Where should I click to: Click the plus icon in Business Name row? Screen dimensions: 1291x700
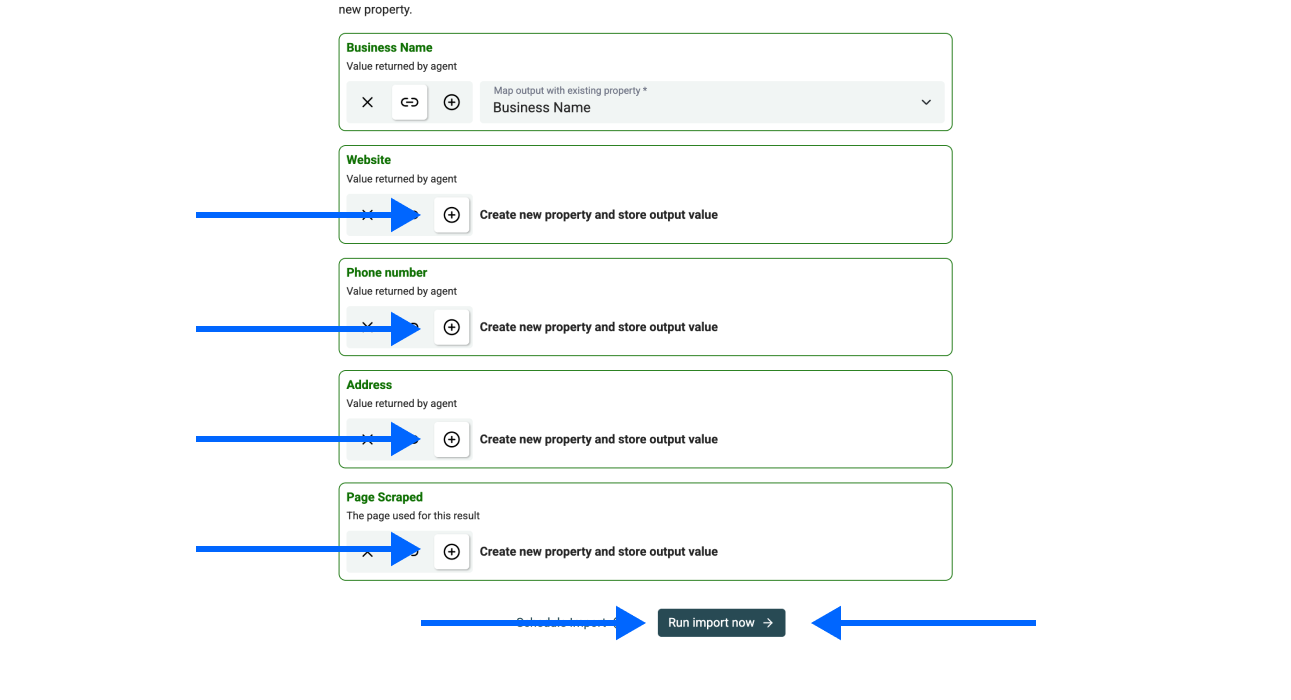click(452, 102)
